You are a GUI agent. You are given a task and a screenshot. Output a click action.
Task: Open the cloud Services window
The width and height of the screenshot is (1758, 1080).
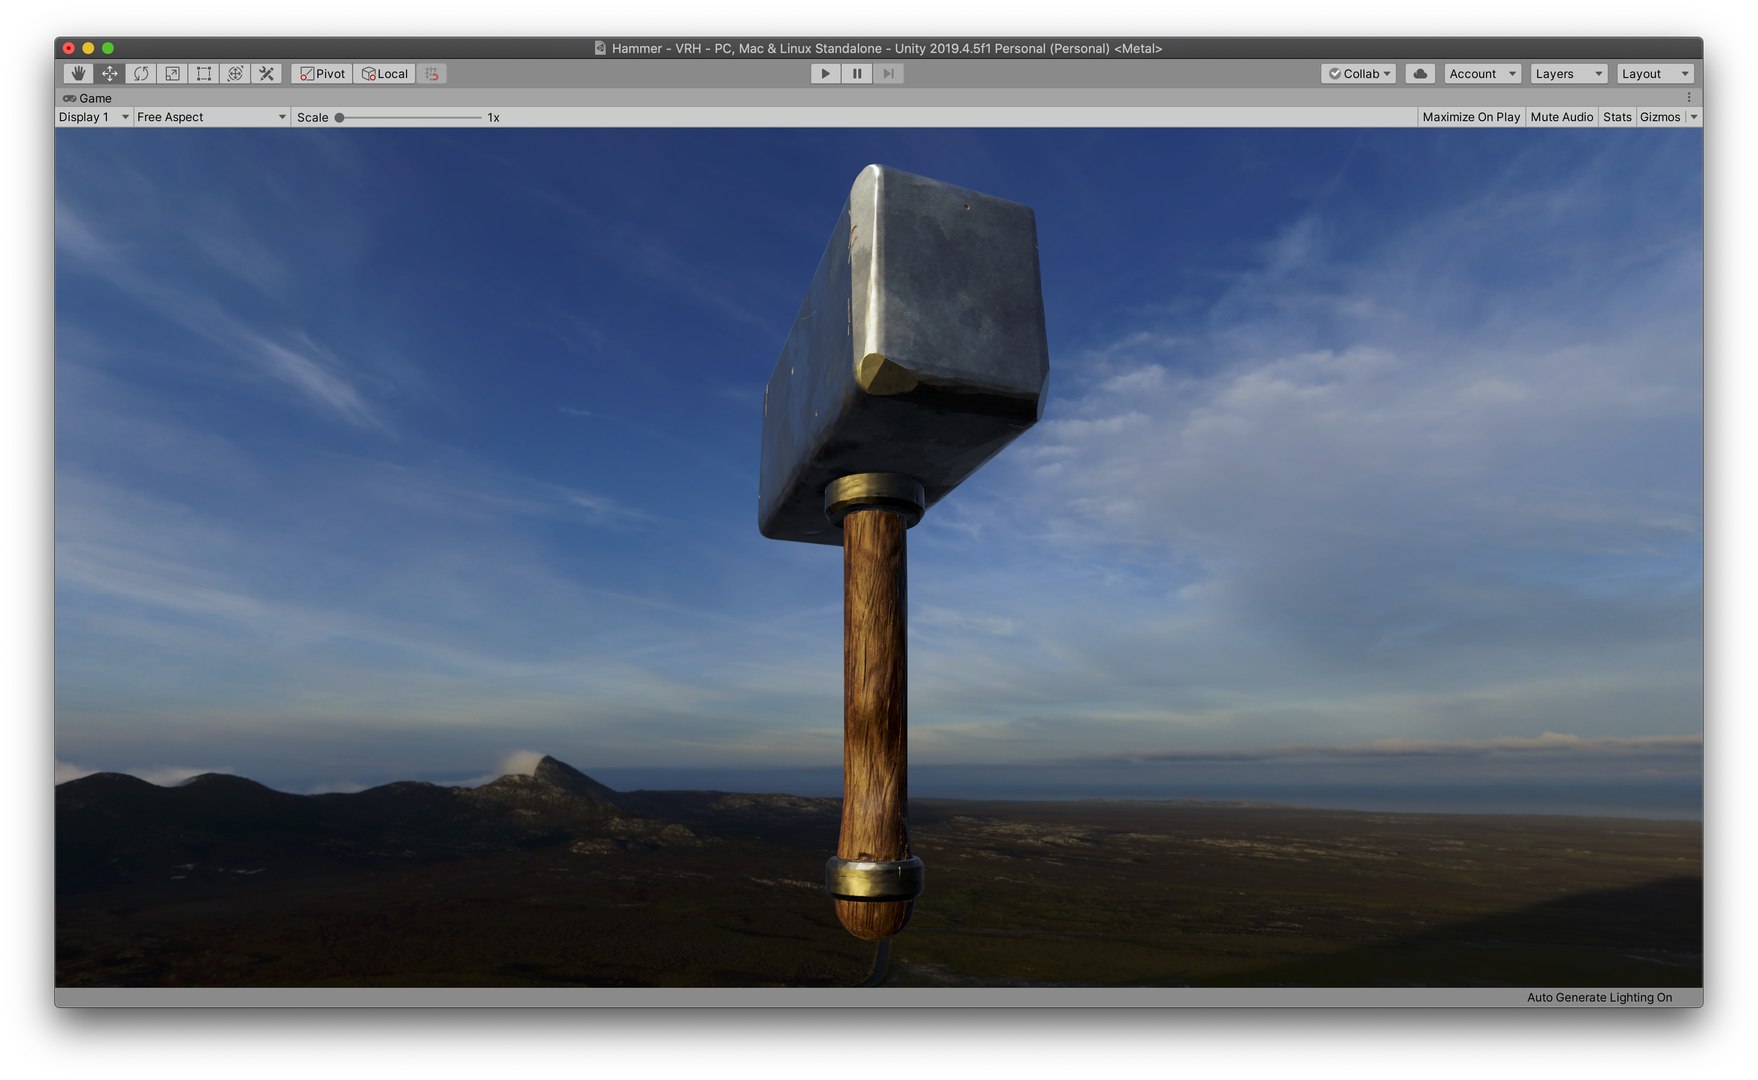coord(1420,74)
